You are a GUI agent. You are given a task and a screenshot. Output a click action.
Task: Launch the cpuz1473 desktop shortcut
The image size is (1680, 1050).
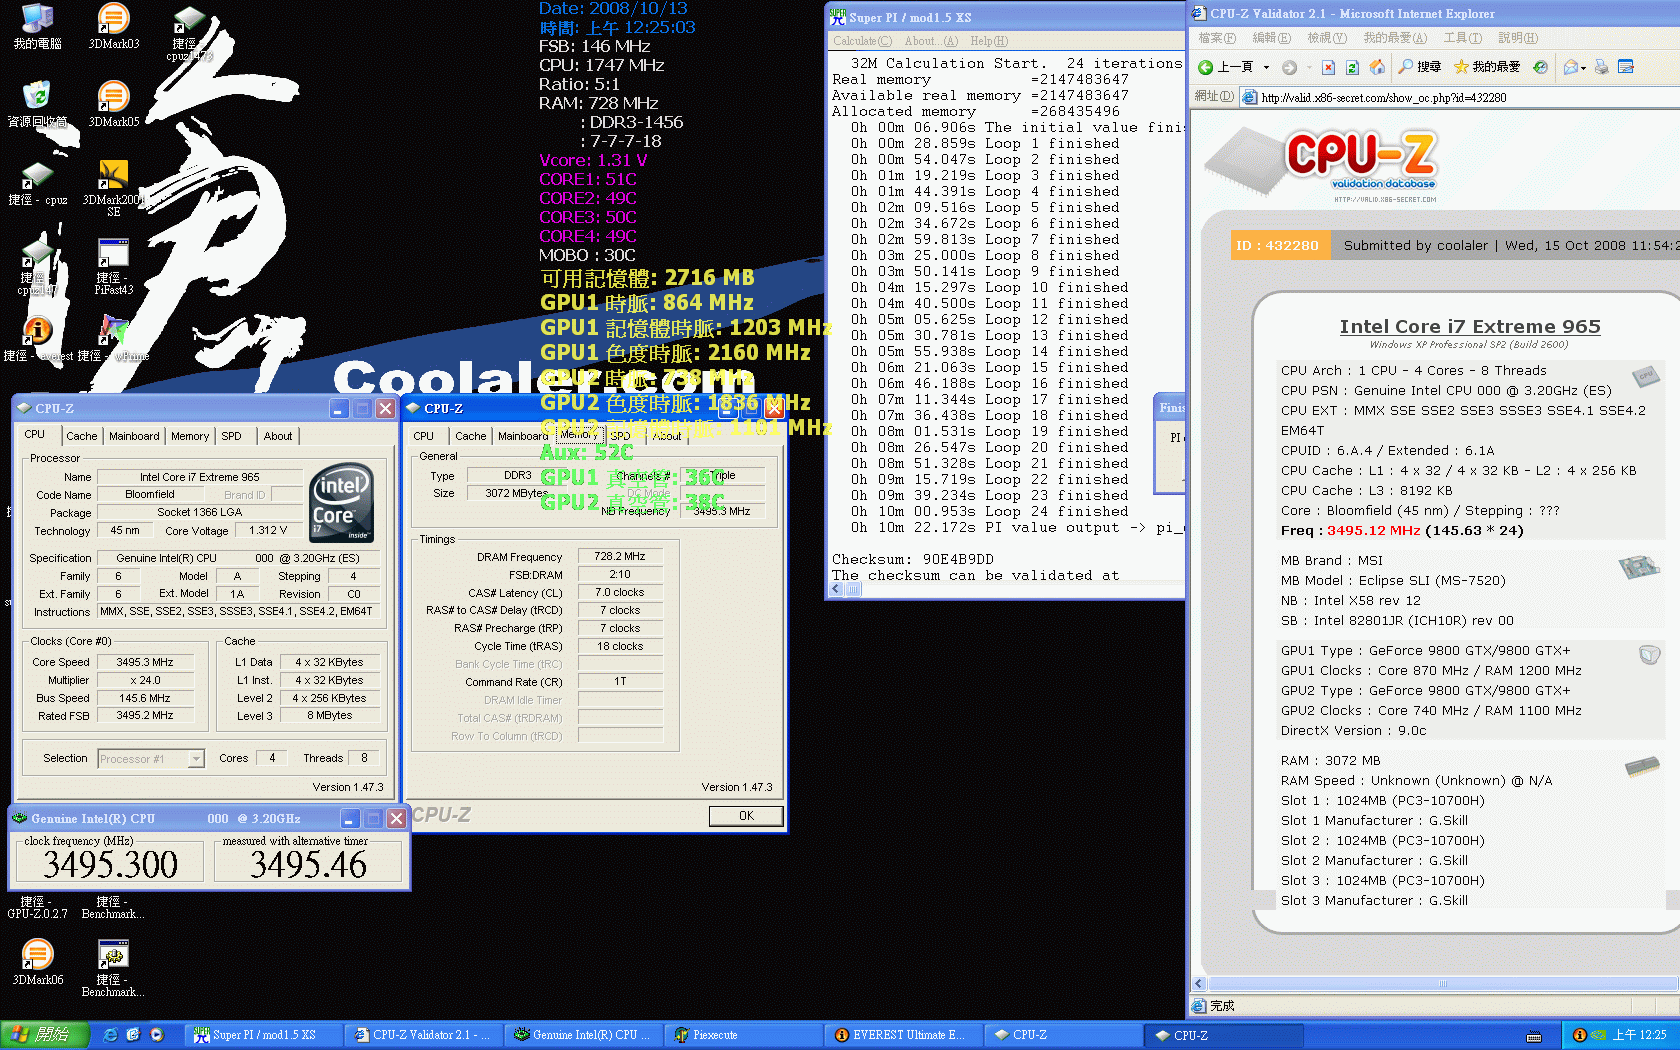click(x=189, y=32)
